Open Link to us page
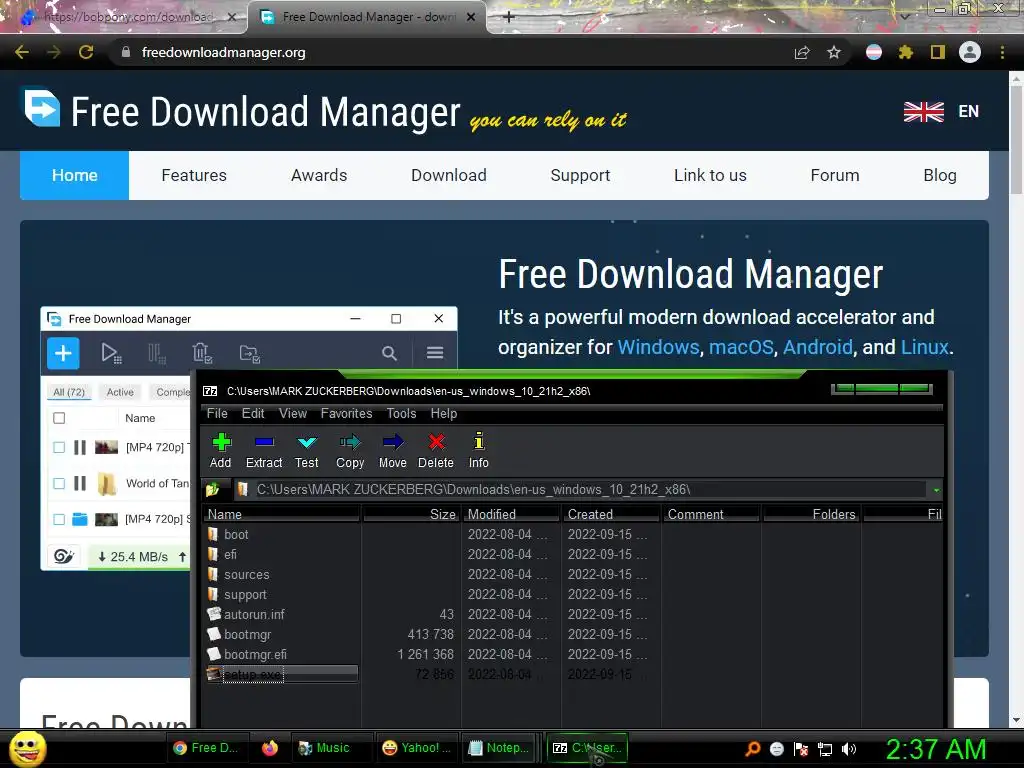This screenshot has width=1024, height=768. click(710, 175)
